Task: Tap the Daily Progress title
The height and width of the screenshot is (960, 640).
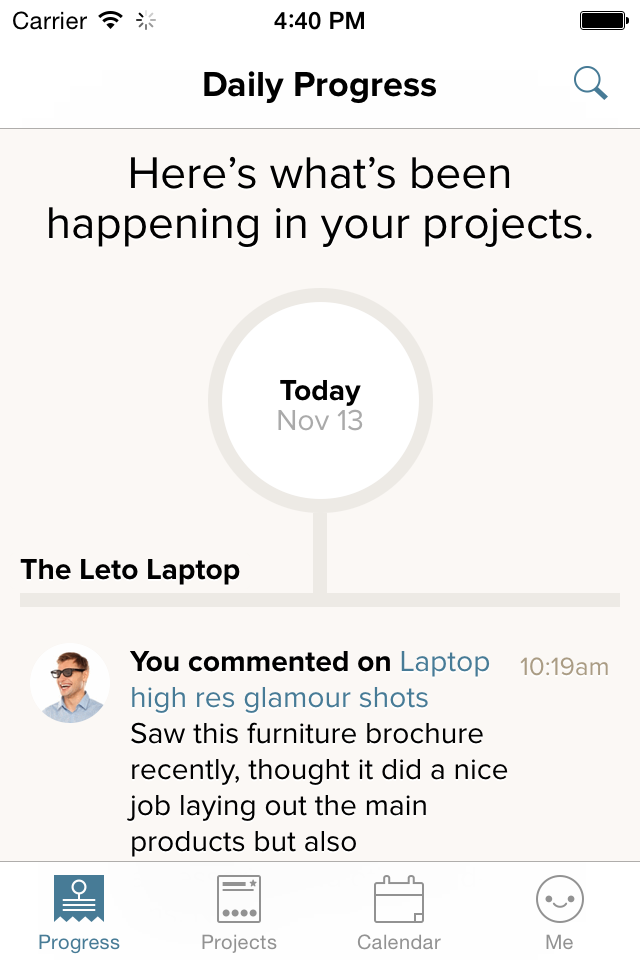Action: click(x=319, y=85)
